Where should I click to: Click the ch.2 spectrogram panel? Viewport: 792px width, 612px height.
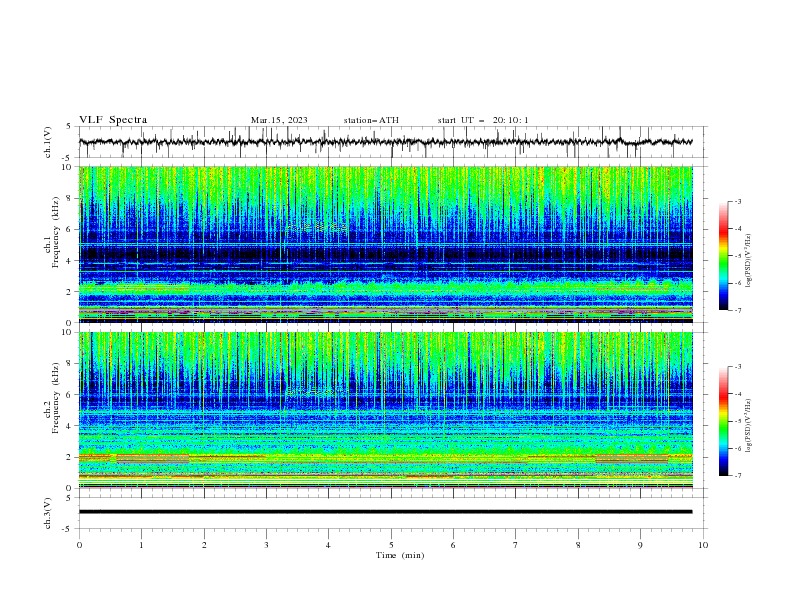(386, 410)
